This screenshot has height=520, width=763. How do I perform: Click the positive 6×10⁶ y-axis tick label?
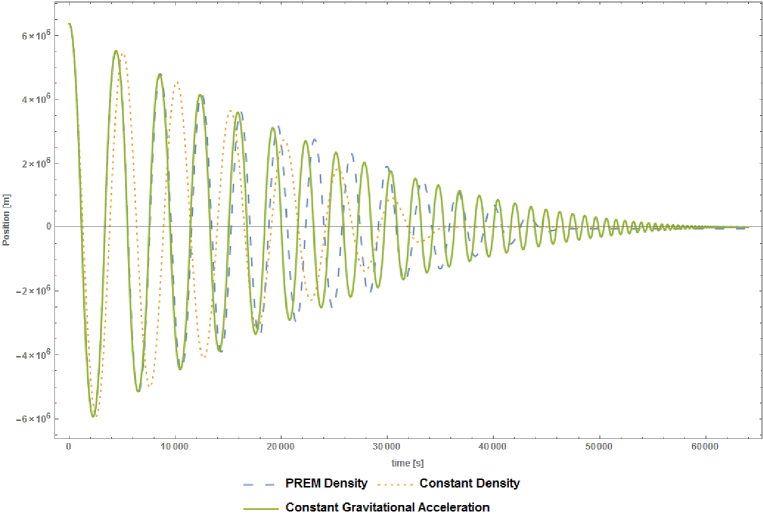pyautogui.click(x=35, y=35)
